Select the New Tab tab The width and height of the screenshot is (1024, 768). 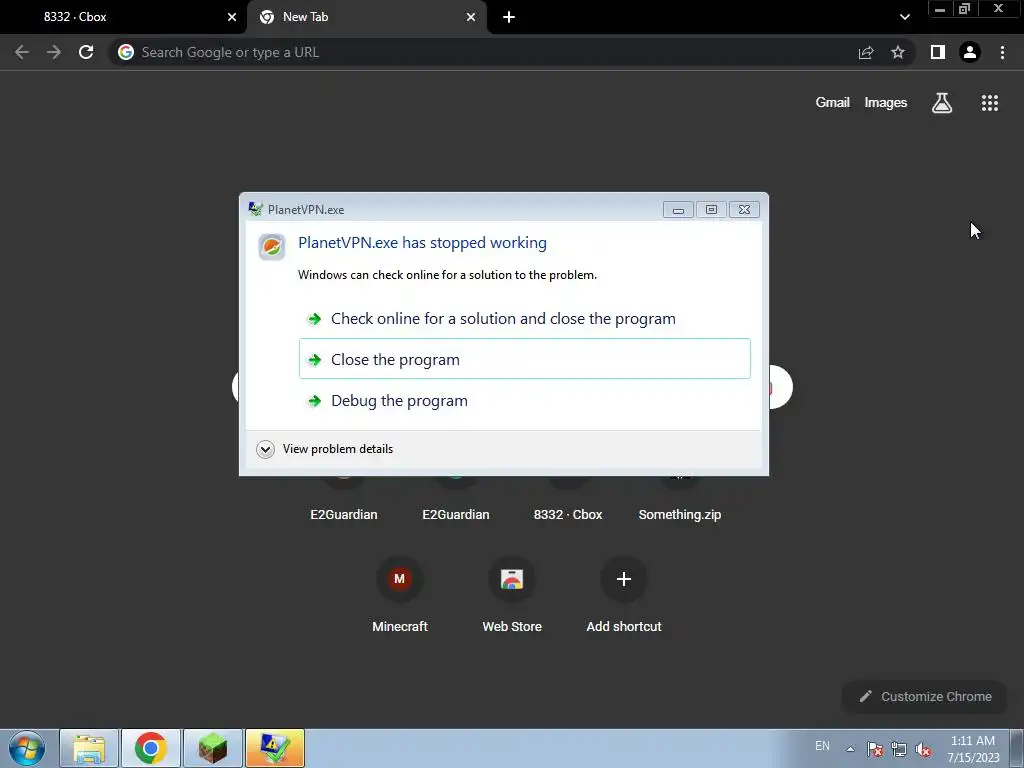click(367, 17)
